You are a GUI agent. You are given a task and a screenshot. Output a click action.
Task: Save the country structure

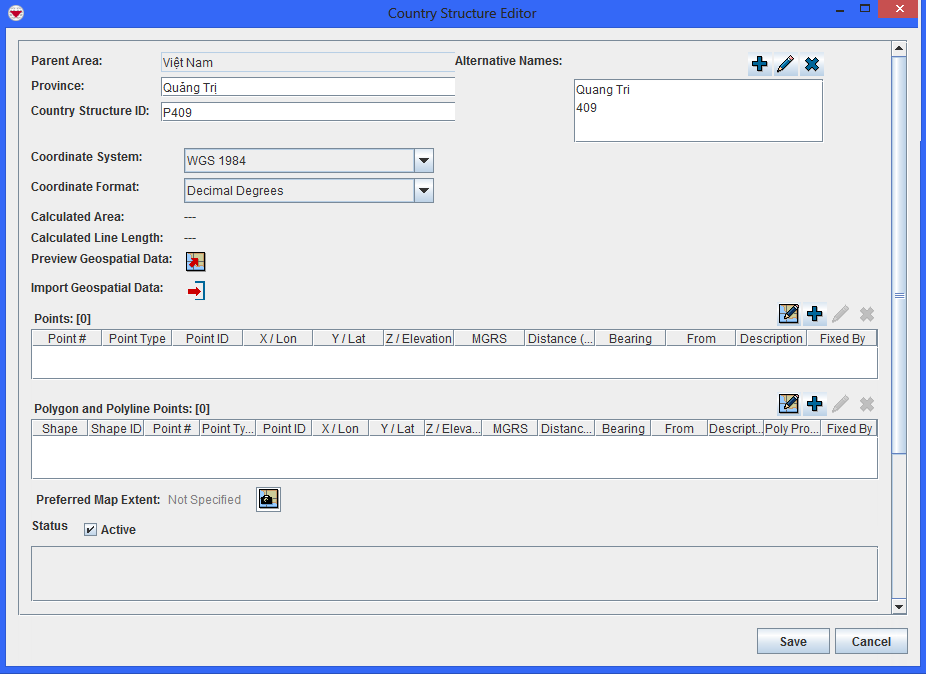[x=793, y=642]
